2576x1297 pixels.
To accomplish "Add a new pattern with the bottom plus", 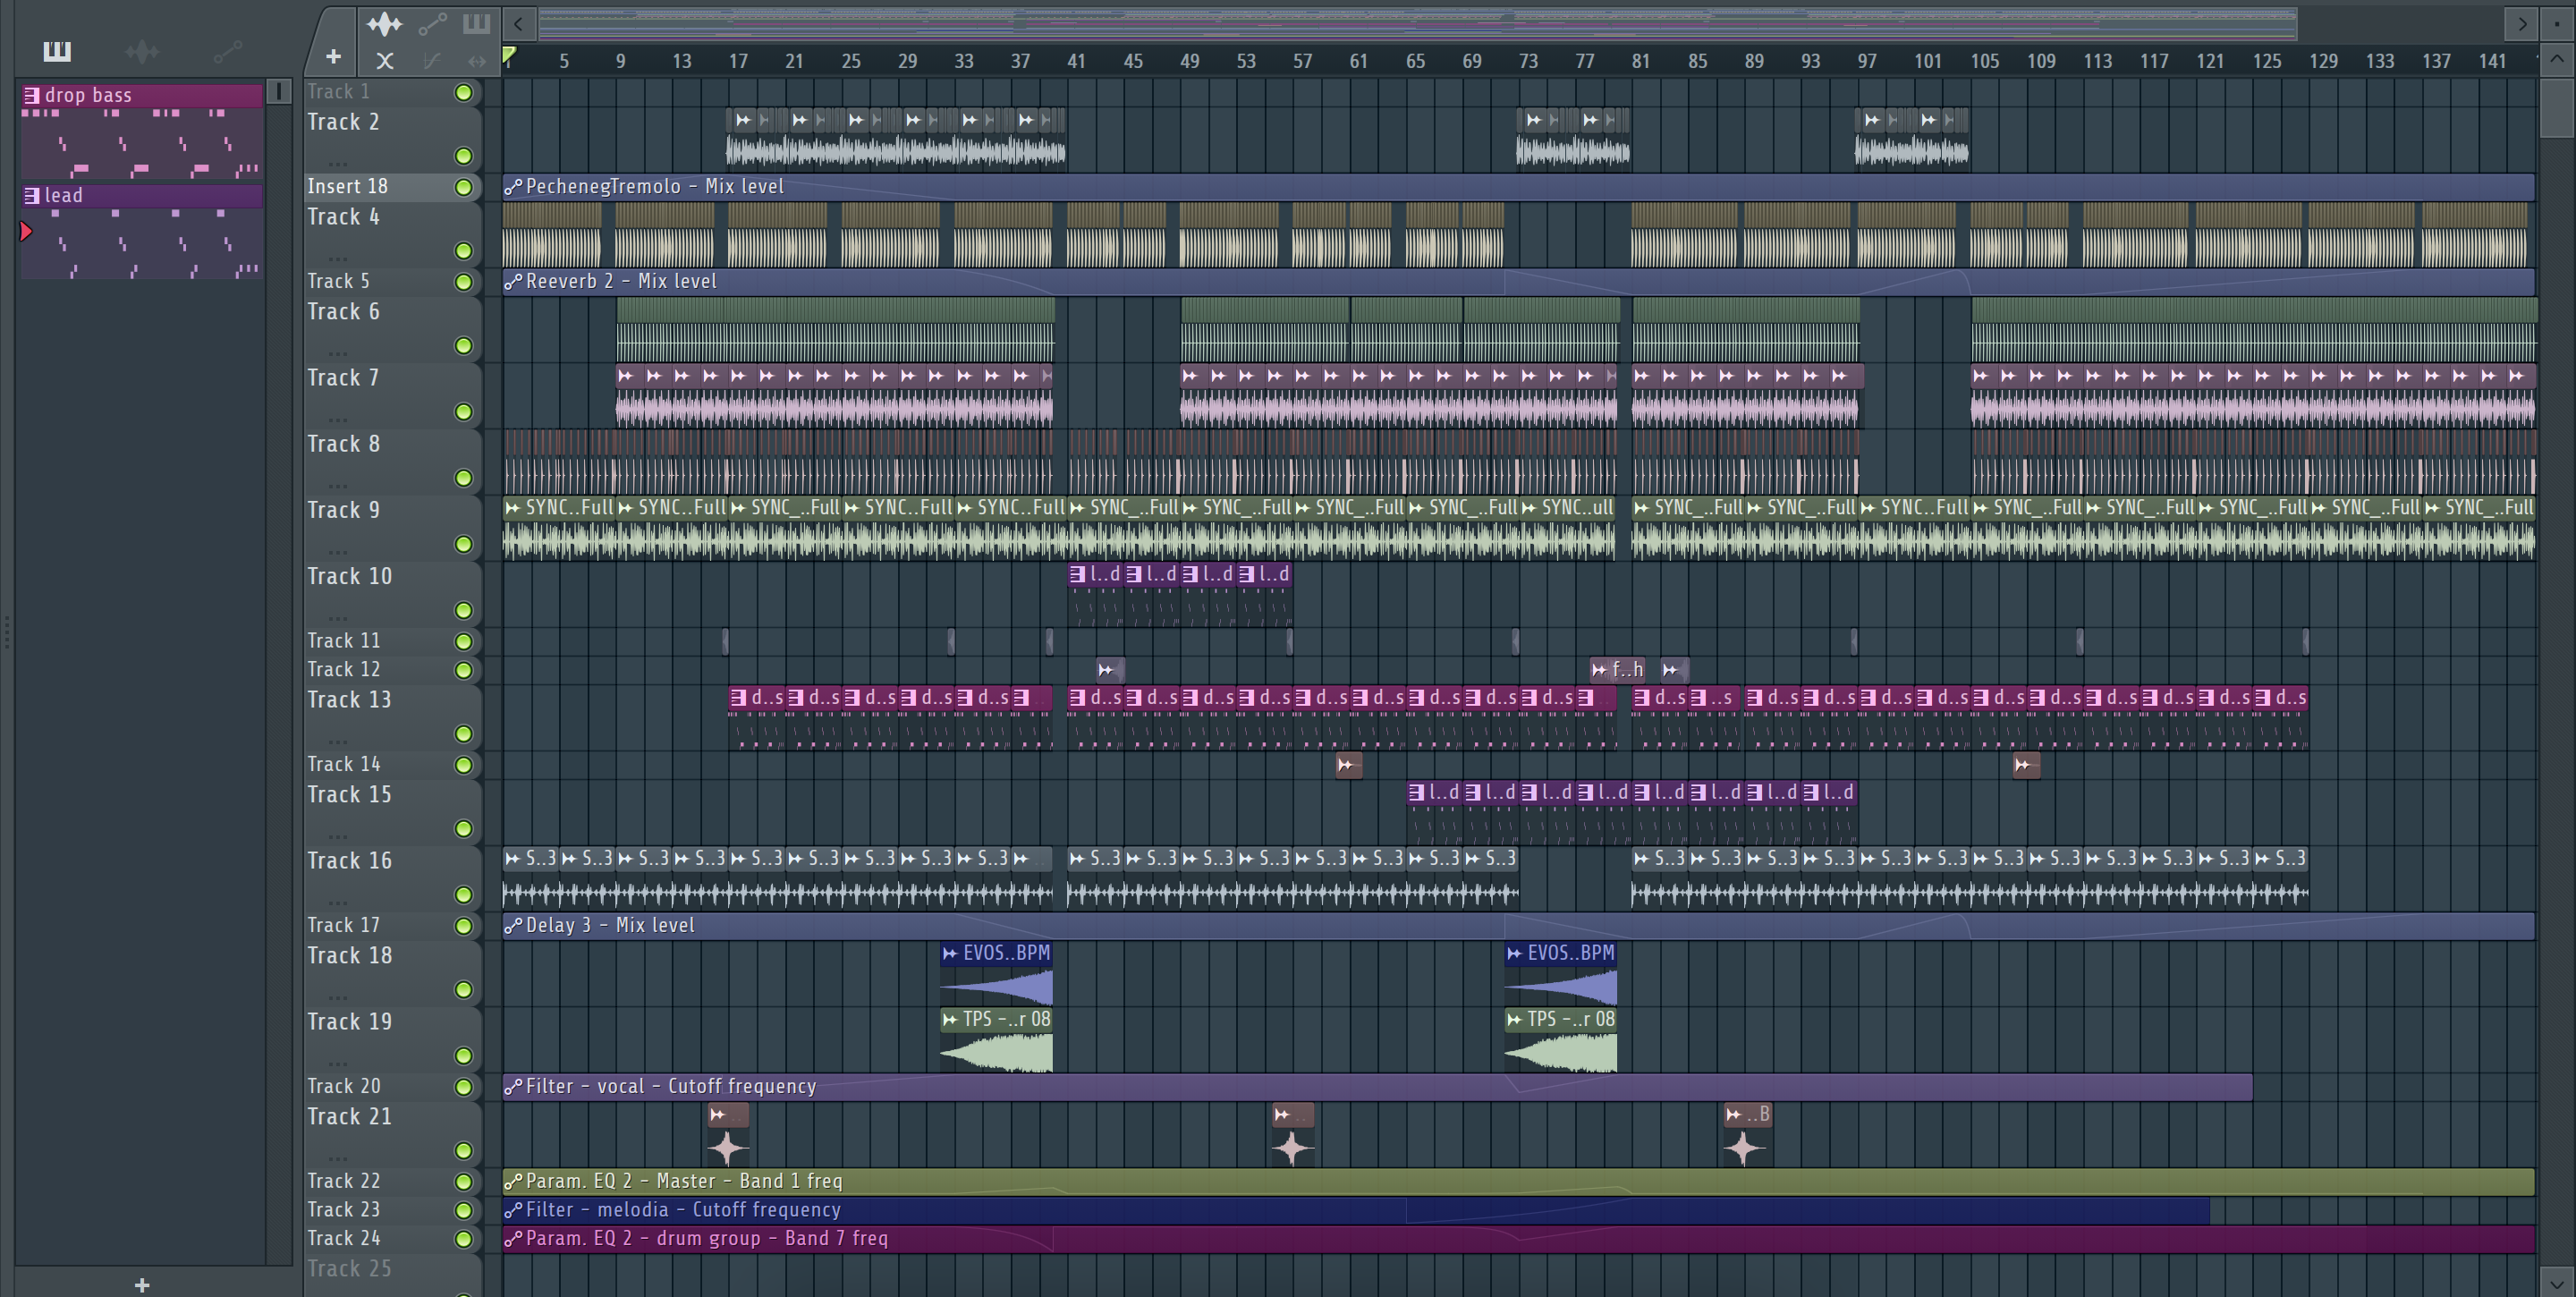I will click(x=142, y=1285).
